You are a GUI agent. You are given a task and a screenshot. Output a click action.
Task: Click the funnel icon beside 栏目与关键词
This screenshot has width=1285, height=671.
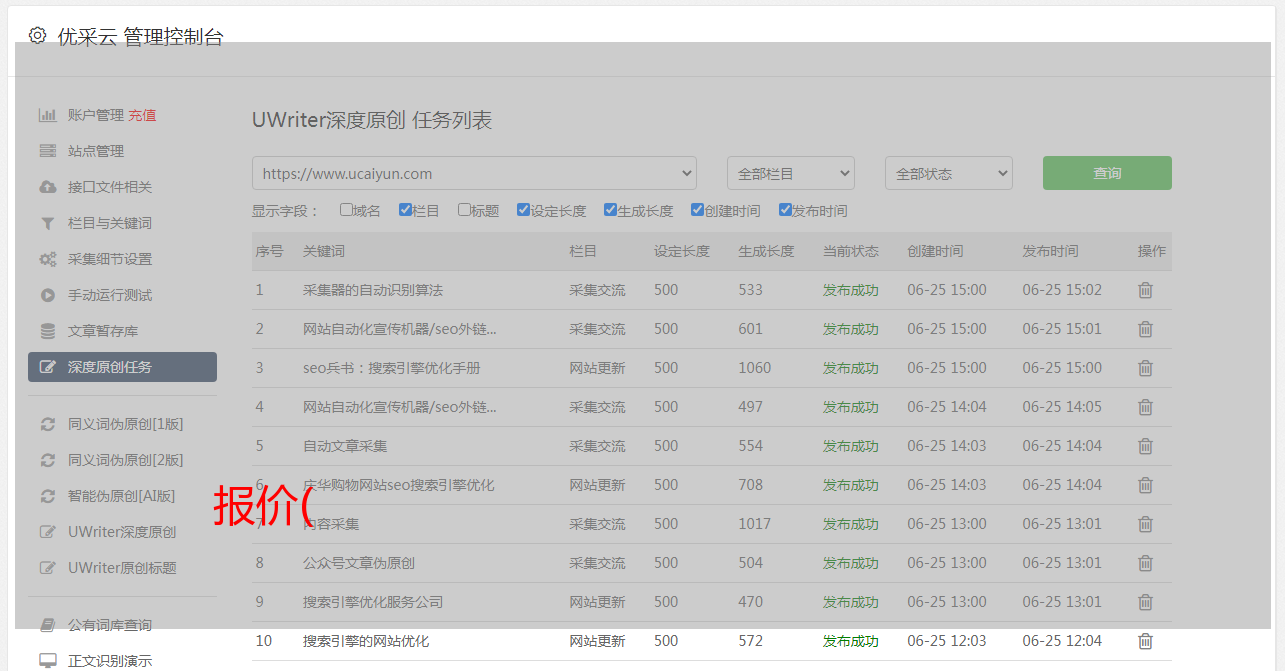click(x=47, y=223)
